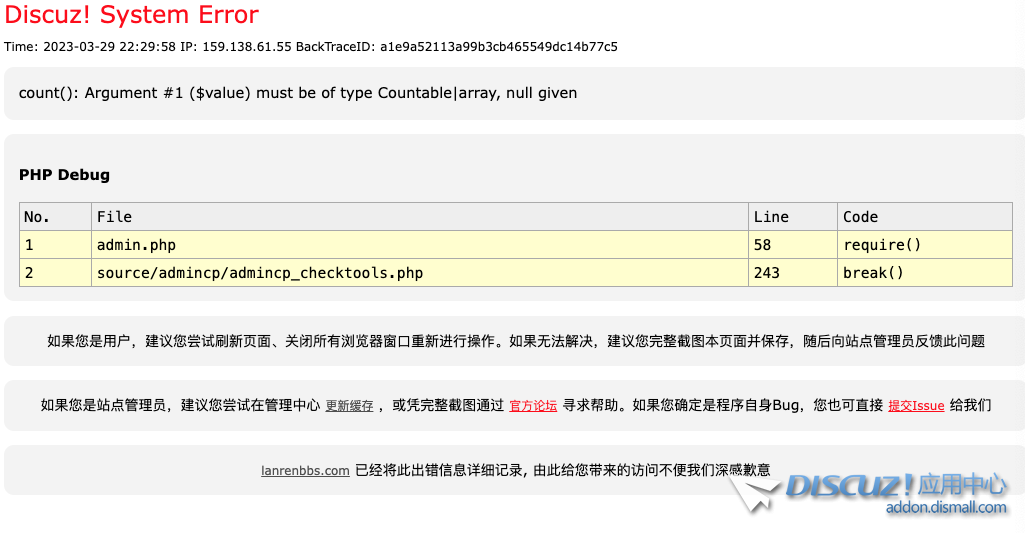Click the Discuz! 应用中心 logo
The height and width of the screenshot is (533, 1025).
895,486
